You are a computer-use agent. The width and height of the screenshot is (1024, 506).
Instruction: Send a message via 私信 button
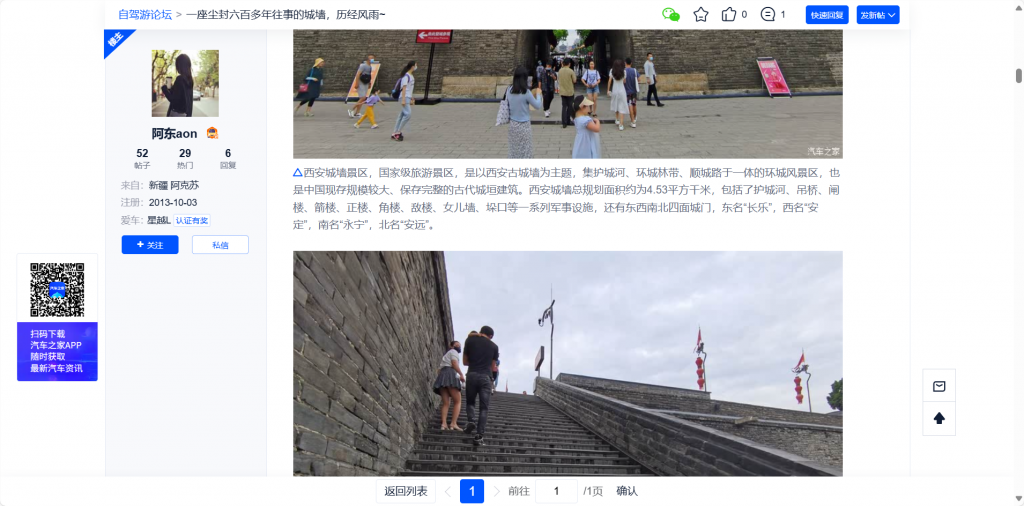point(220,245)
